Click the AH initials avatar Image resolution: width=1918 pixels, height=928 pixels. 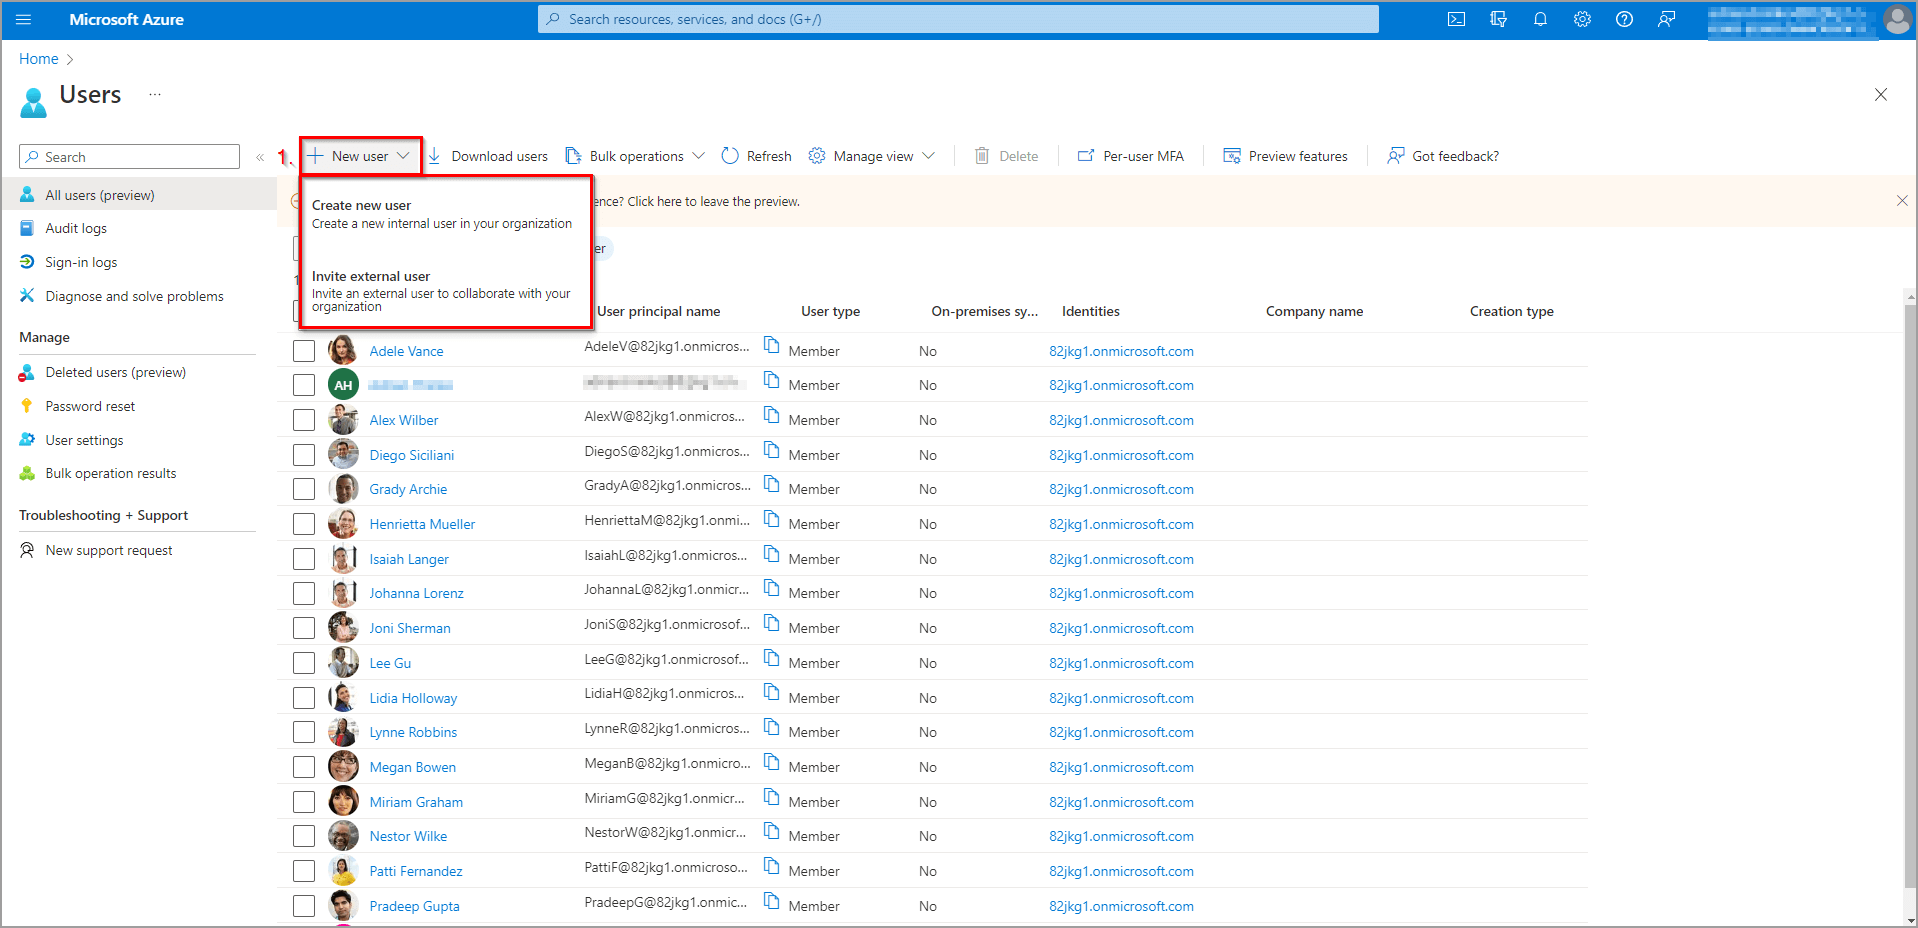(x=343, y=385)
